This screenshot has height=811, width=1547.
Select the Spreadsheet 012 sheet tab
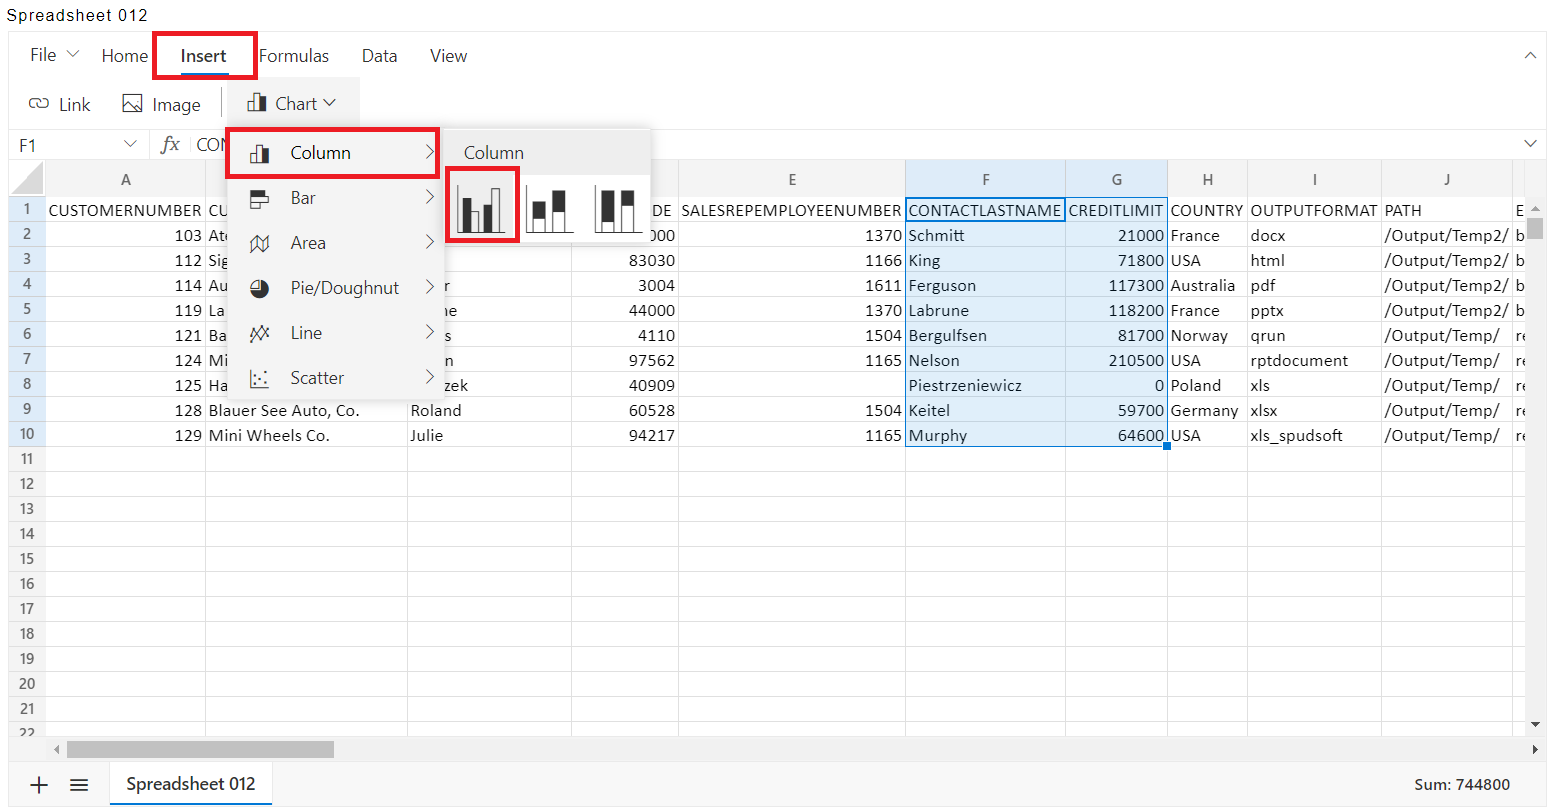191,784
